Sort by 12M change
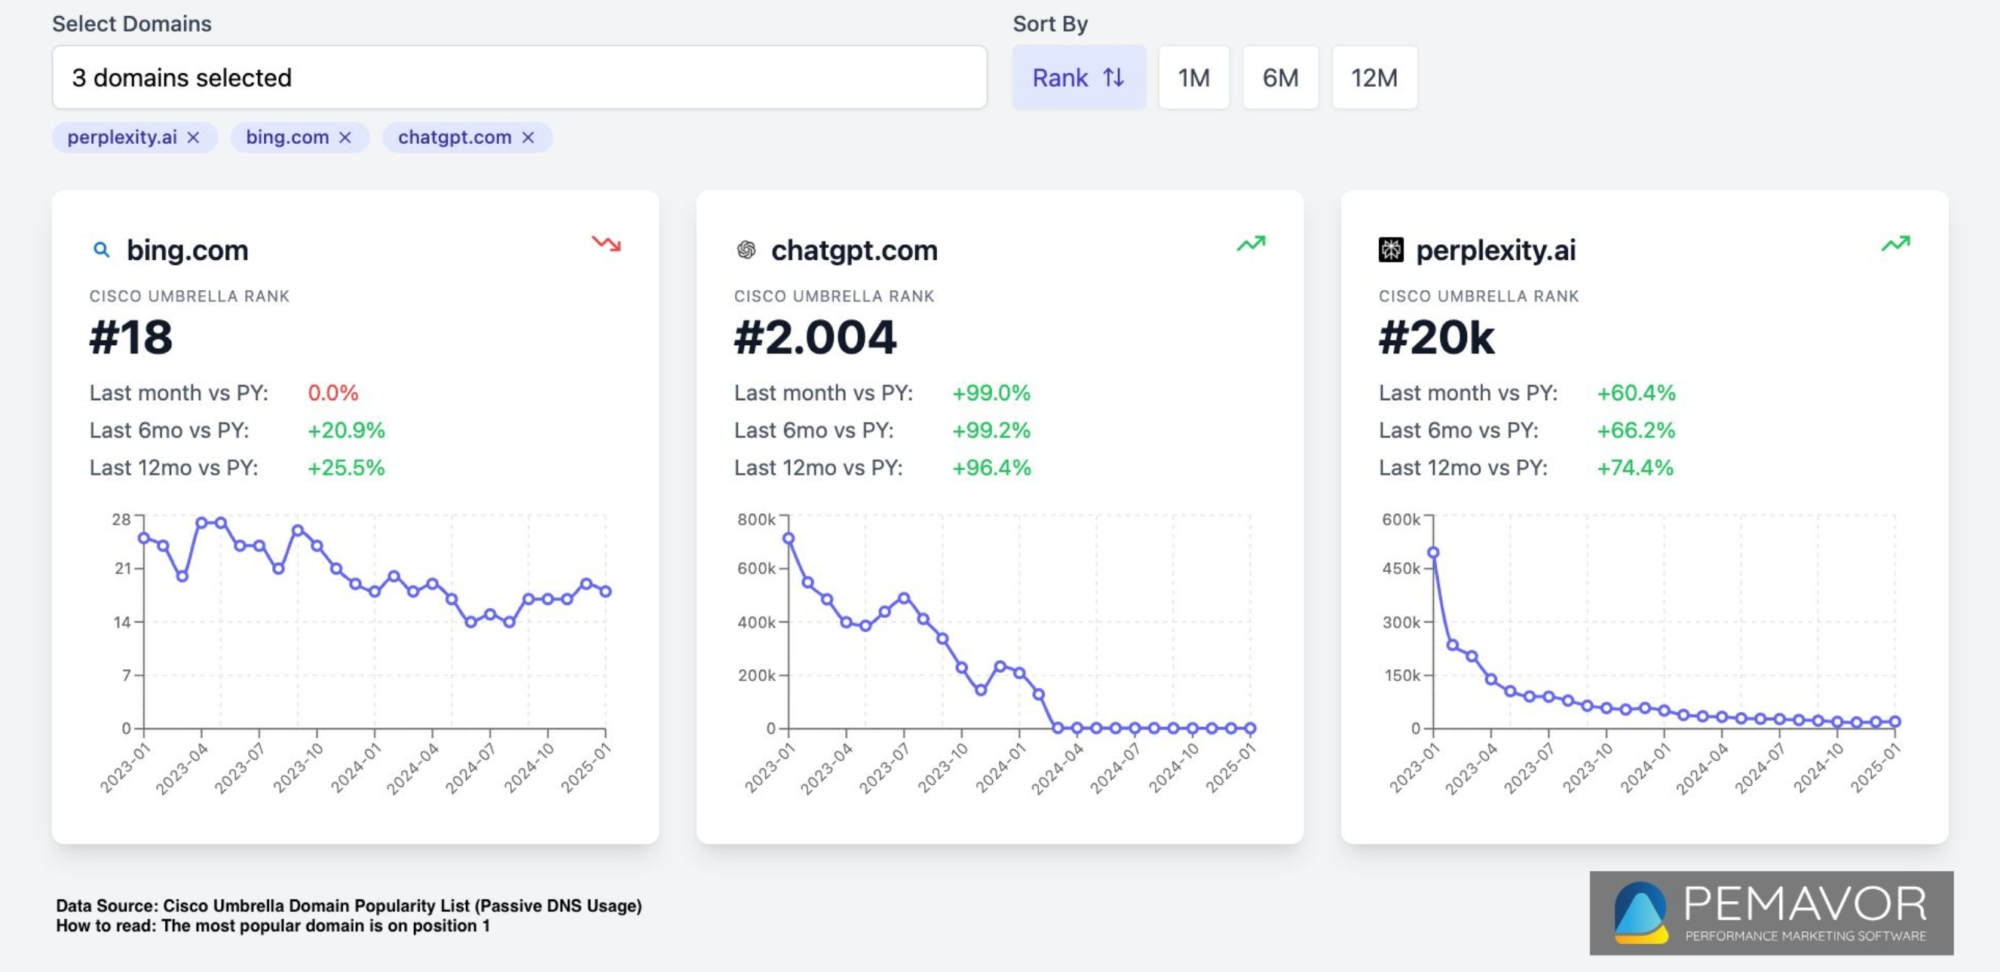2000x972 pixels. pyautogui.click(x=1374, y=77)
